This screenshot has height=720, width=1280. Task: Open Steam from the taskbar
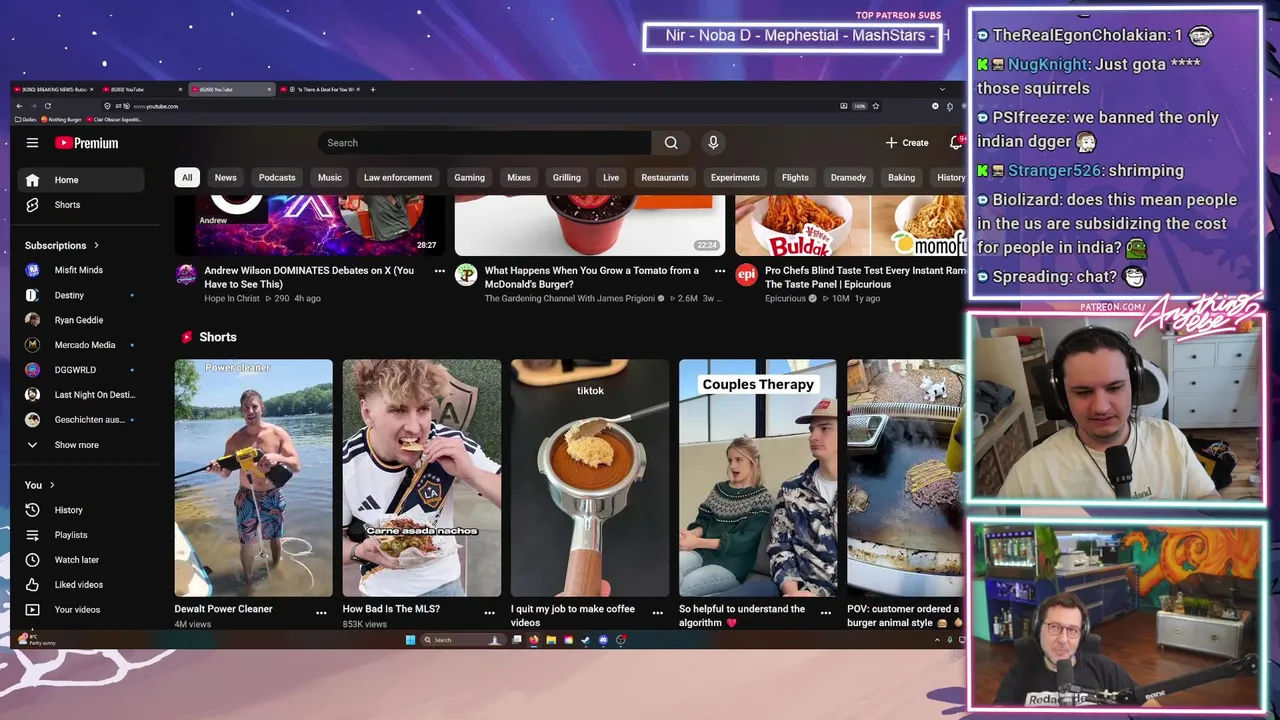[x=585, y=640]
